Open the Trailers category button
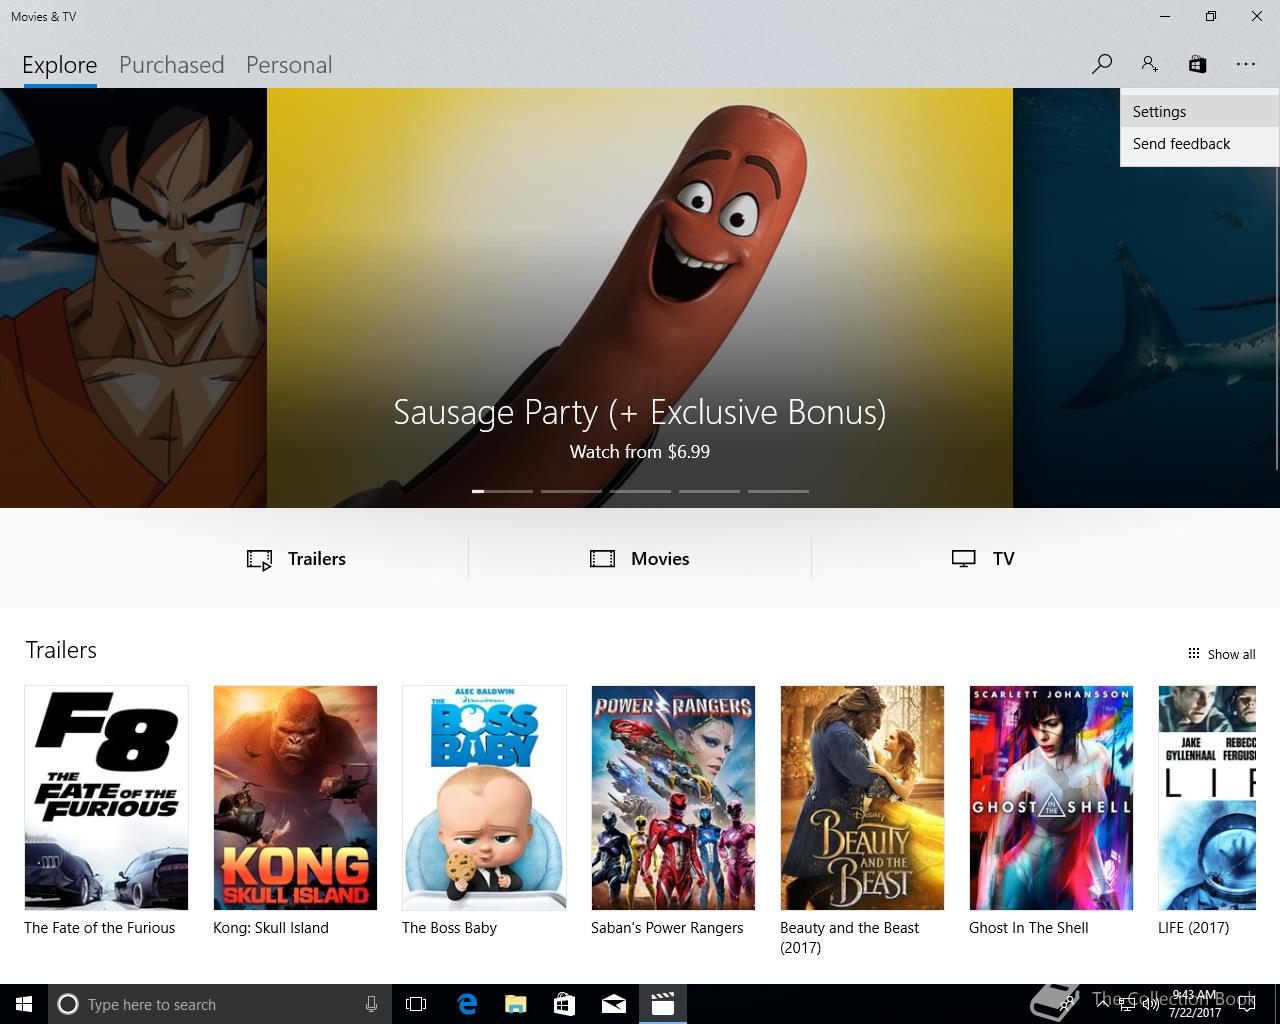 296,559
